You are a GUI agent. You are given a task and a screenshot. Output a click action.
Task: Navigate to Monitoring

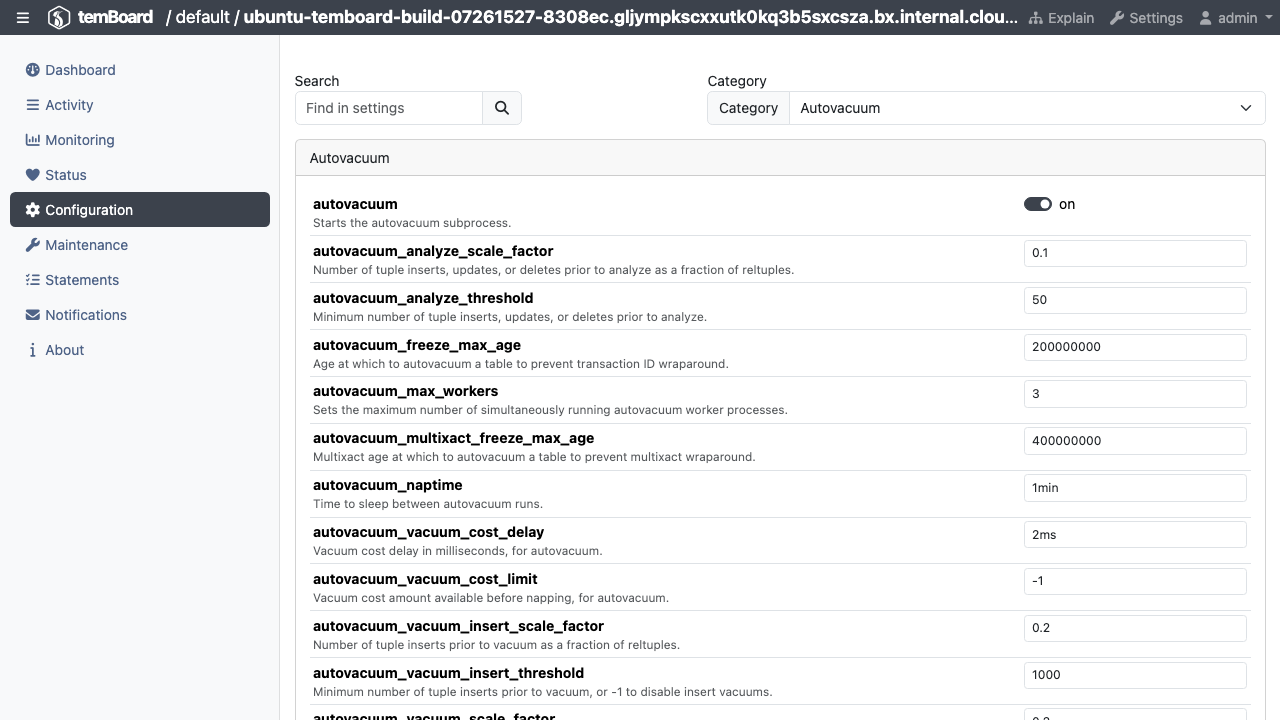[x=140, y=140]
